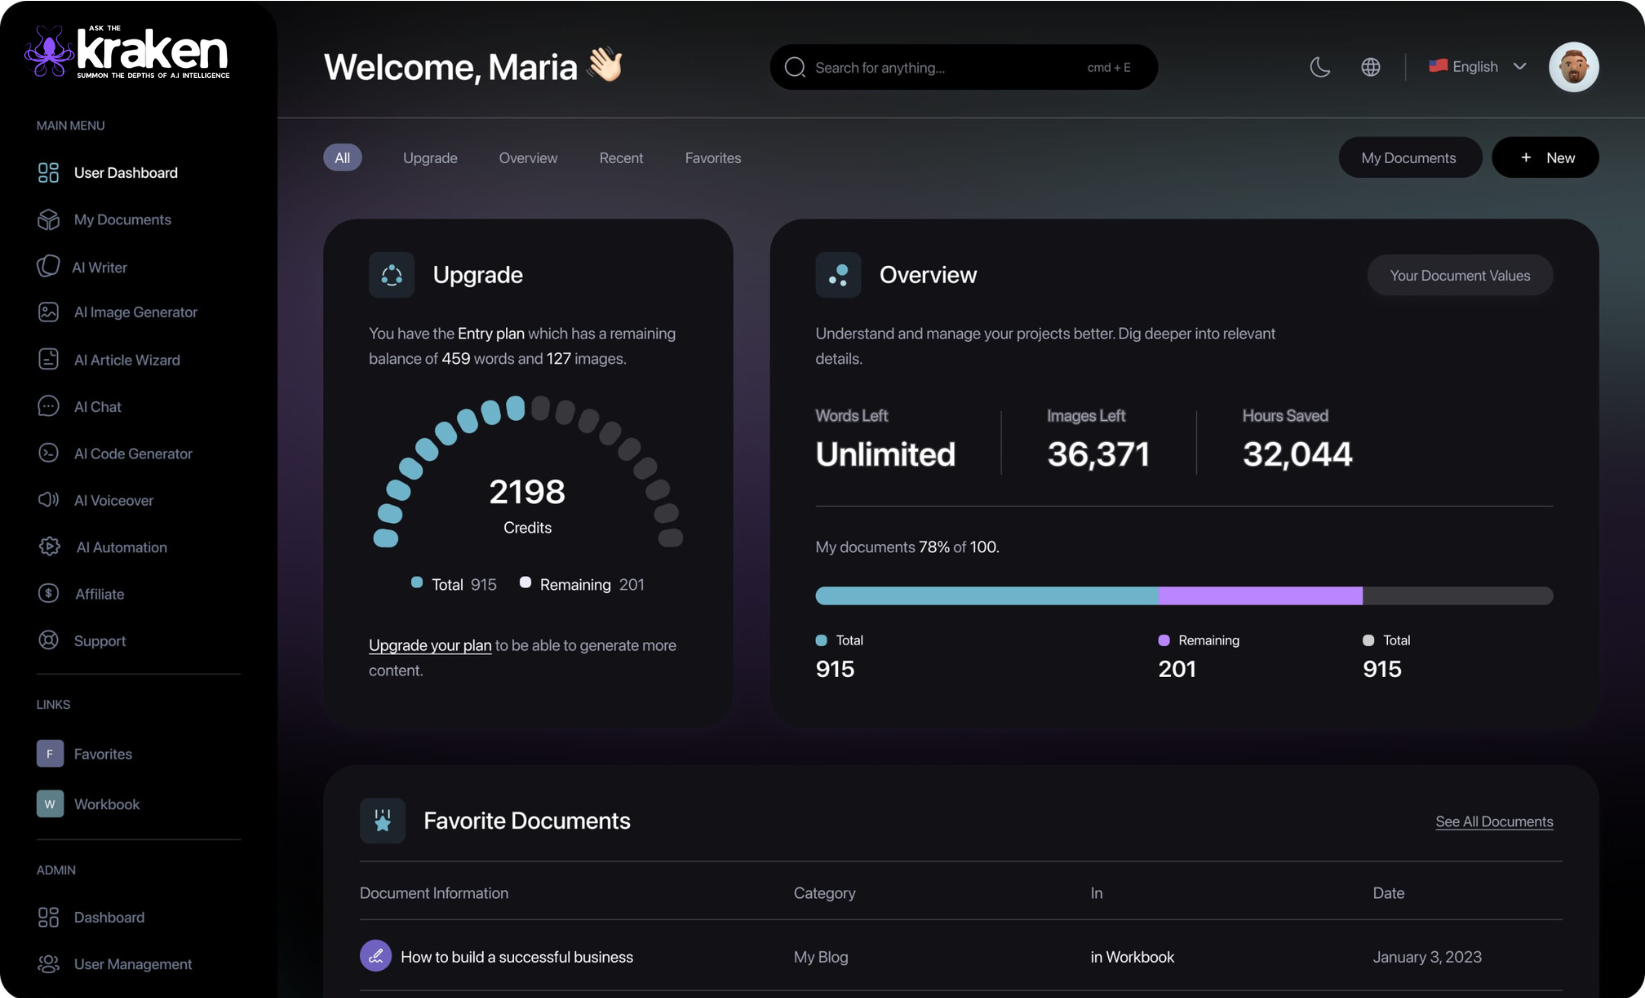The height and width of the screenshot is (998, 1645).
Task: Select the Favorites filter tab
Action: tap(712, 158)
